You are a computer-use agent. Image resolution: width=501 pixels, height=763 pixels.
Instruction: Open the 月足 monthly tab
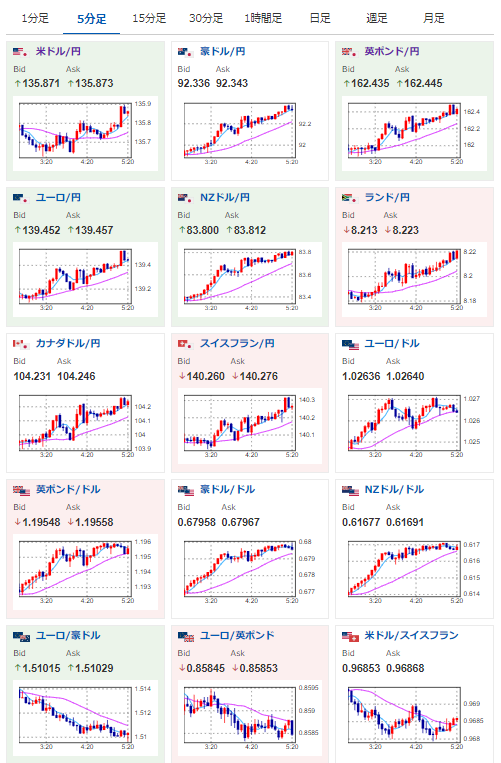pyautogui.click(x=433, y=18)
